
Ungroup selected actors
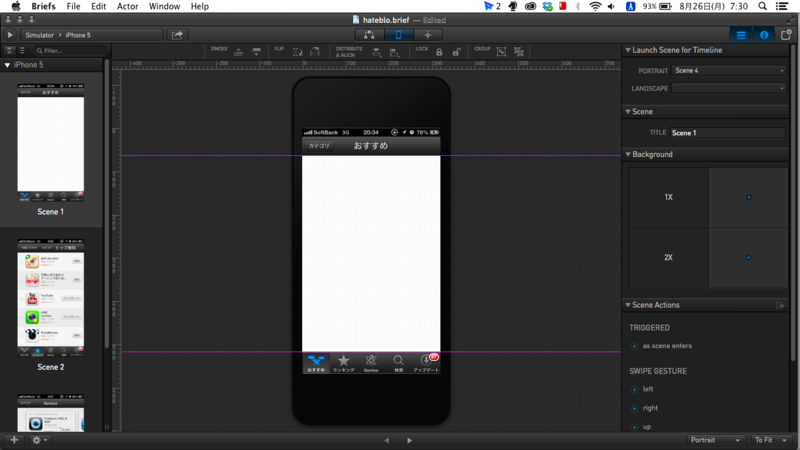click(519, 52)
